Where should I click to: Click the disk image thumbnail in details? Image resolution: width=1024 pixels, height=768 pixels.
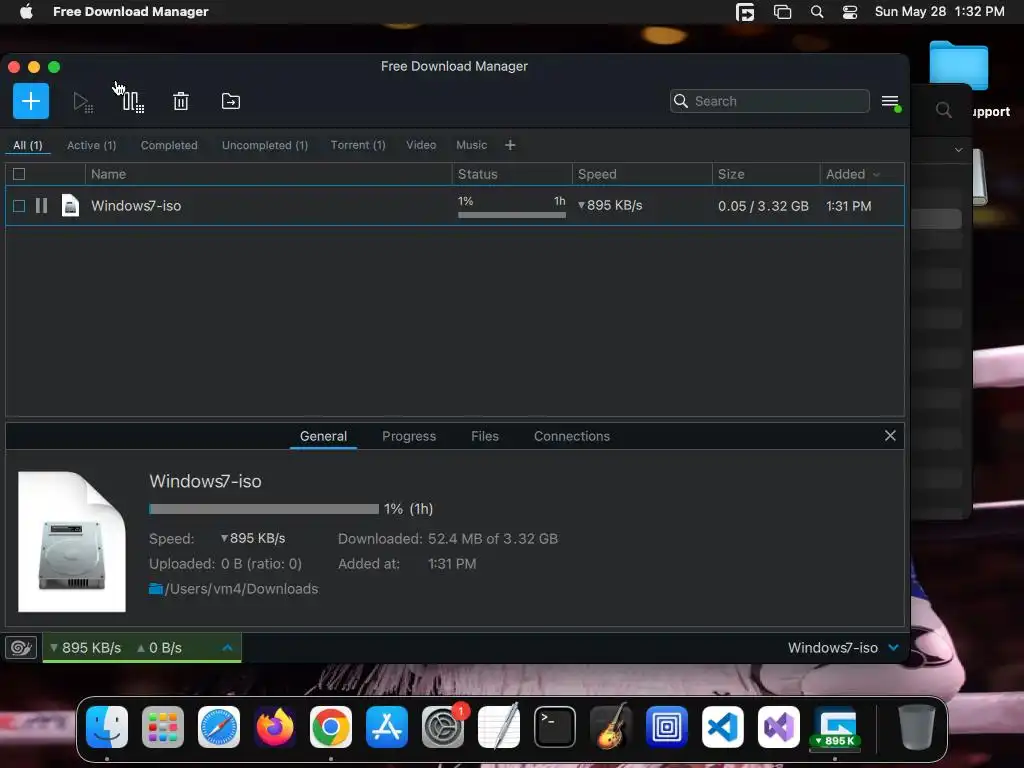(x=72, y=542)
